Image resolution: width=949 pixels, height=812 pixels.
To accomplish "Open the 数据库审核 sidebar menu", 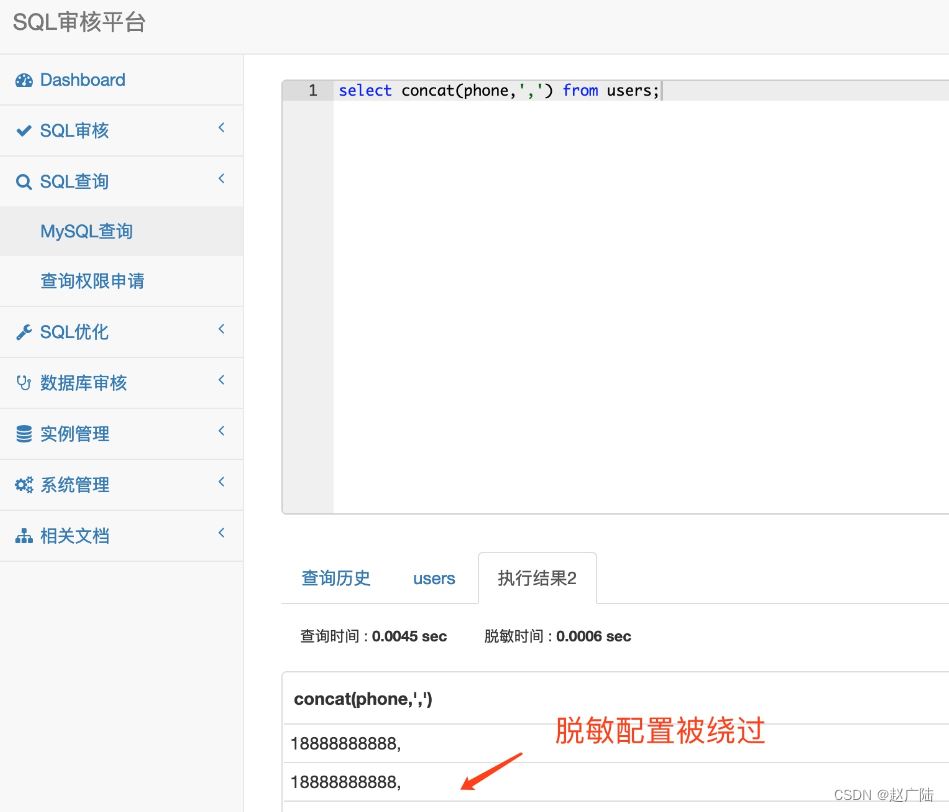I will [x=121, y=383].
